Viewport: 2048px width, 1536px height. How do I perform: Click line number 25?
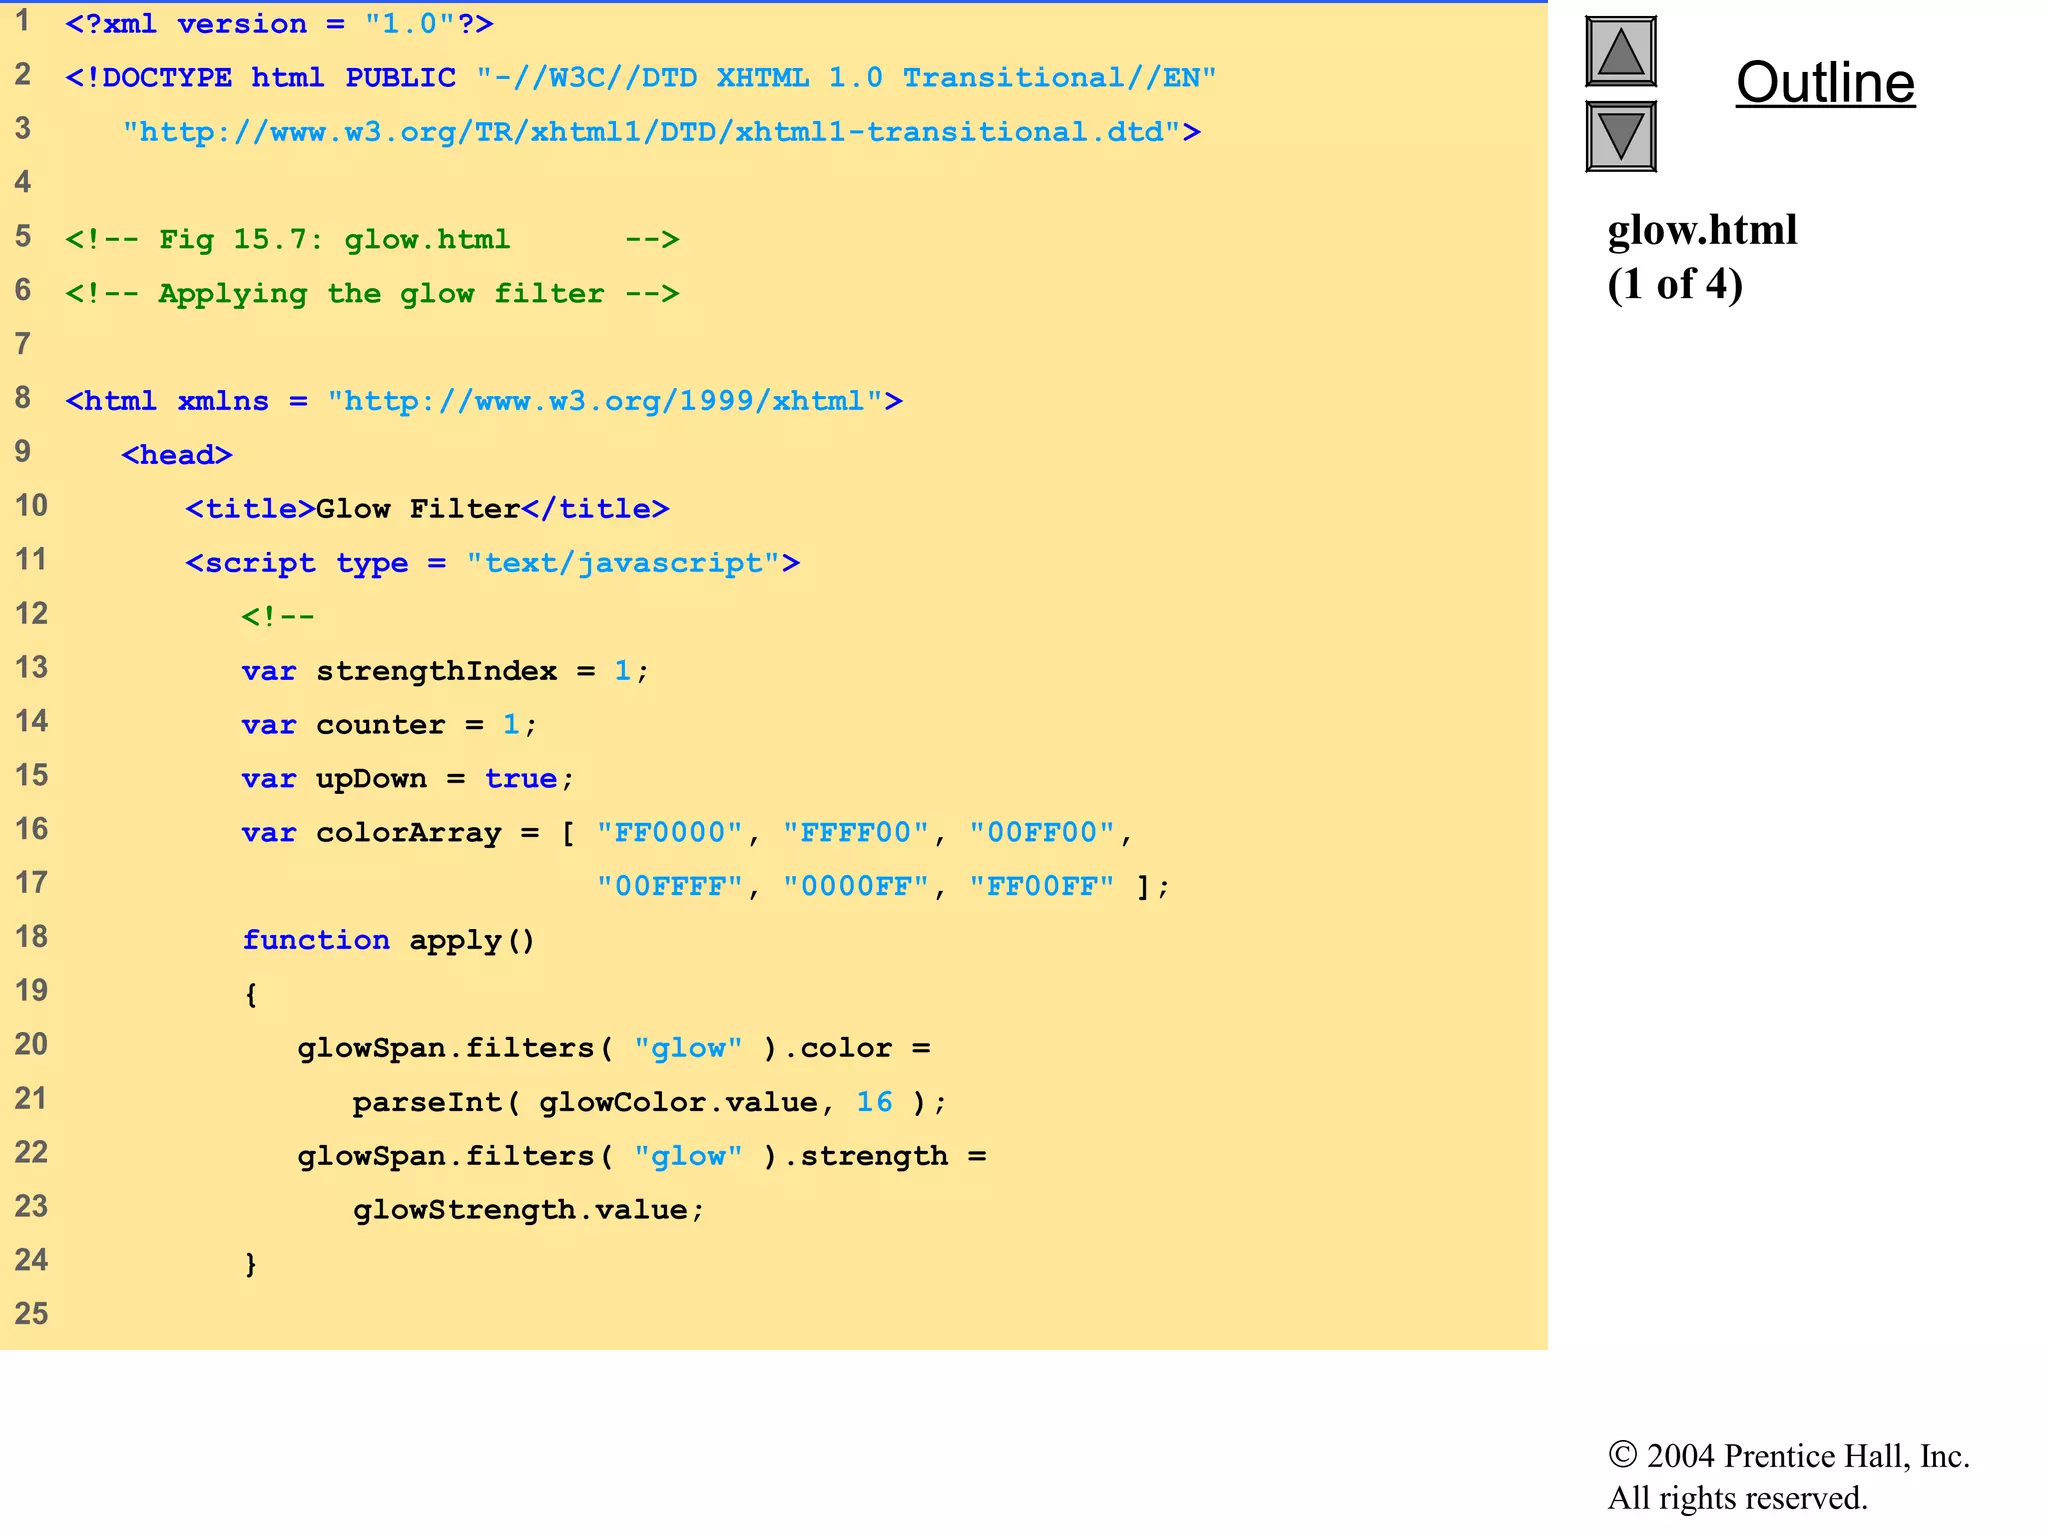pyautogui.click(x=31, y=1314)
